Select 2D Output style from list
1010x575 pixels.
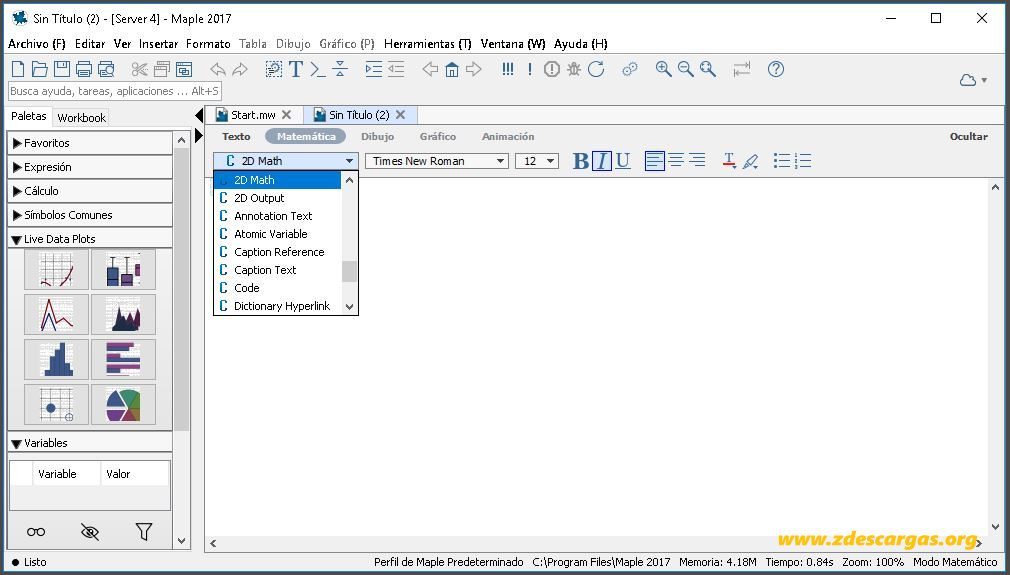pos(278,198)
